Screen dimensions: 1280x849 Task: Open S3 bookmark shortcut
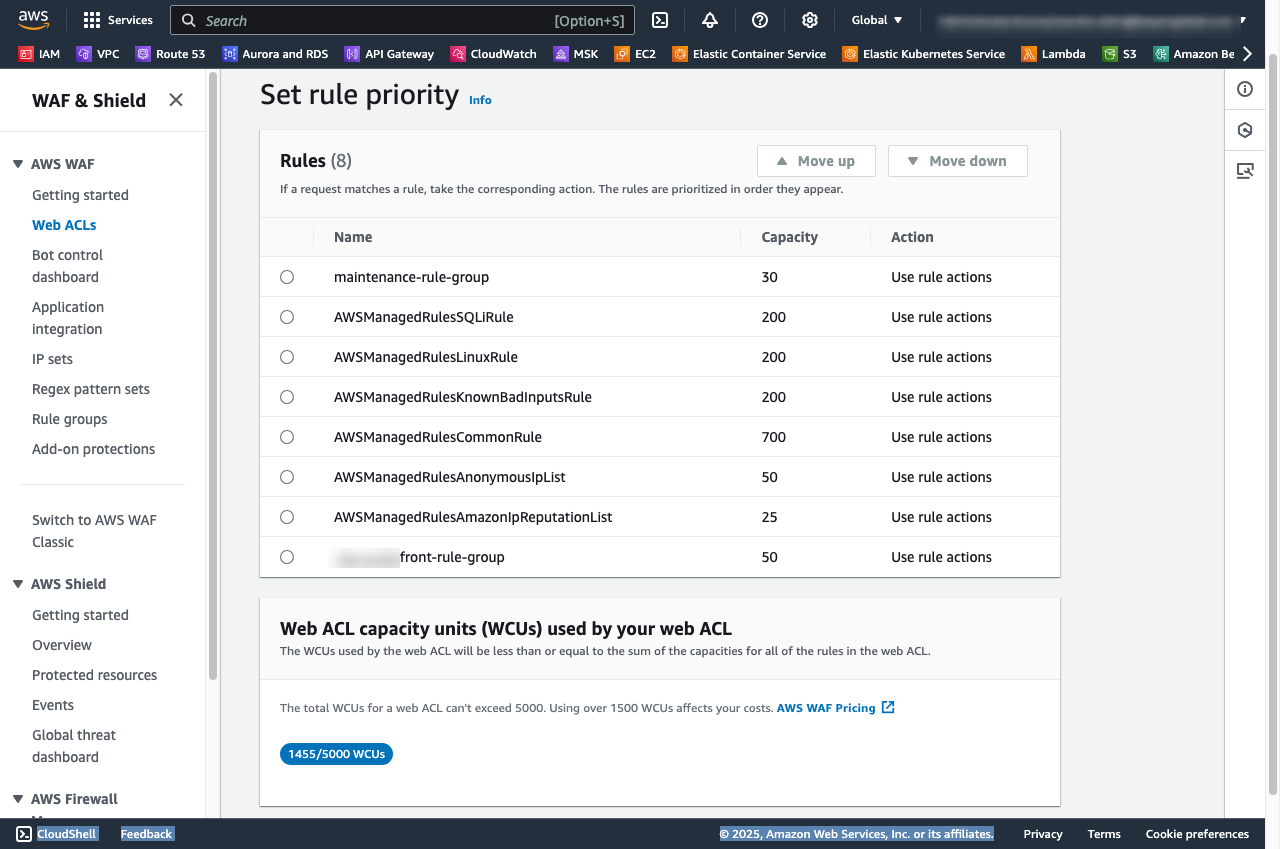1119,54
